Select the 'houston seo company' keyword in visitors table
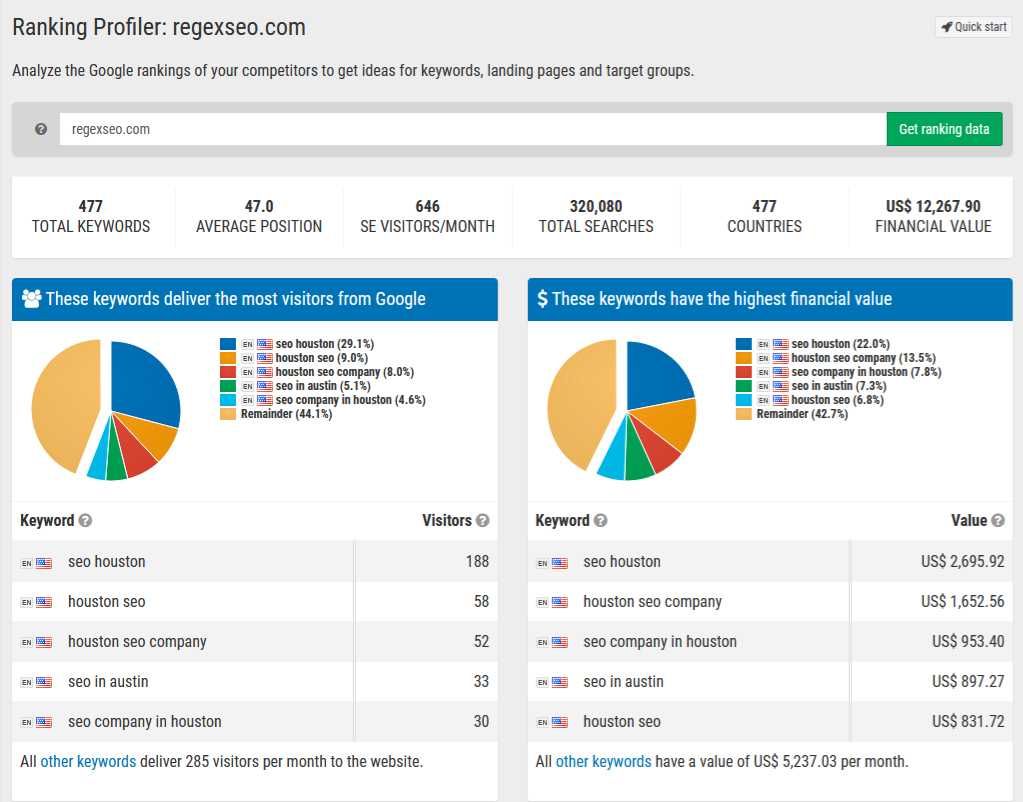The image size is (1023, 802). pyautogui.click(x=137, y=642)
